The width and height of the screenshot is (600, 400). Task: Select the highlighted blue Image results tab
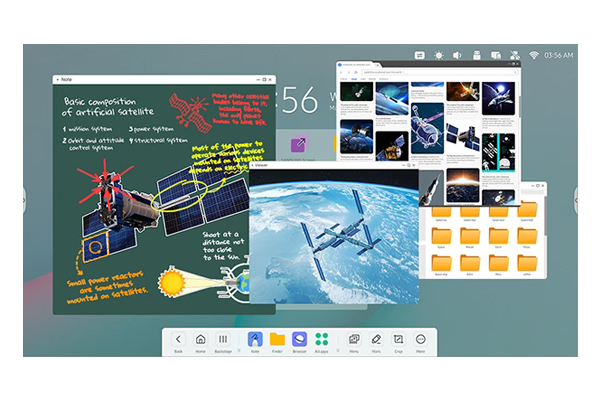click(x=354, y=79)
